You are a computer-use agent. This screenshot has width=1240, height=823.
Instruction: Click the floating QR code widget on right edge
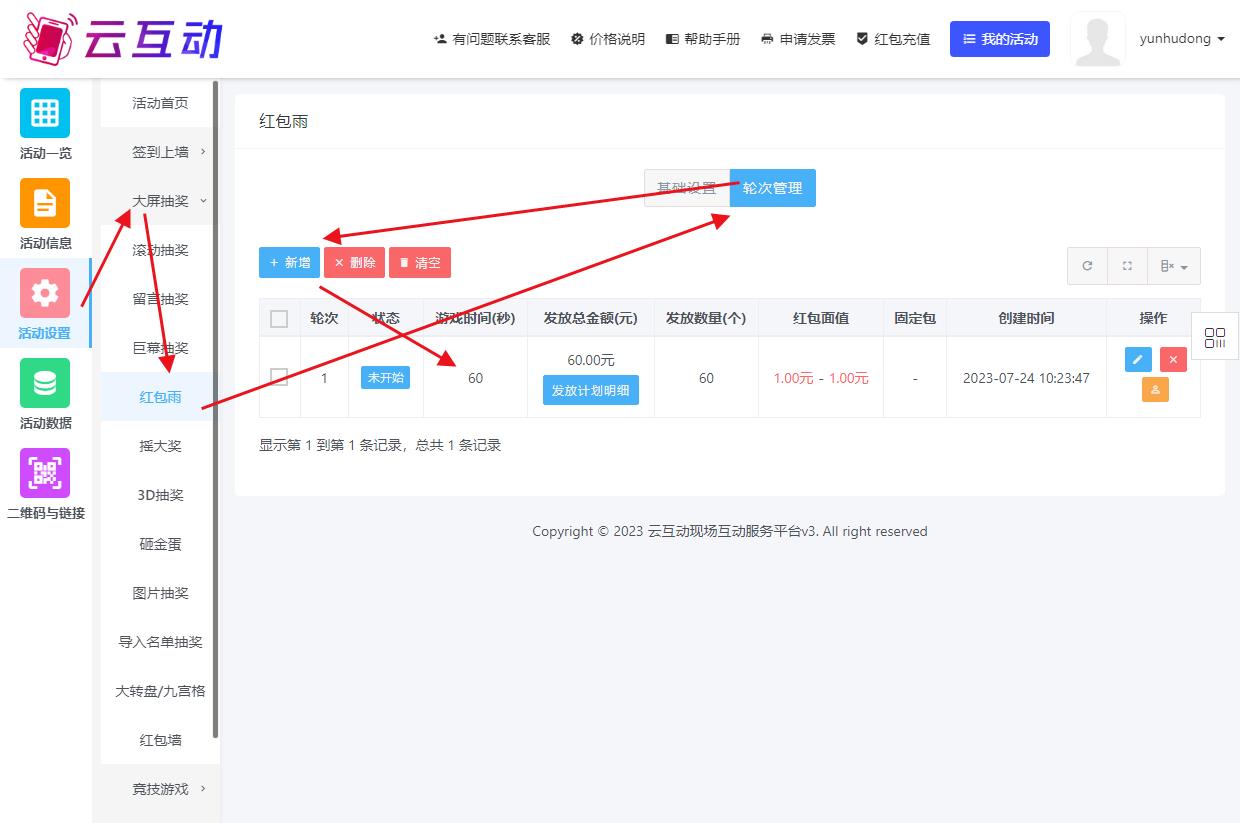[1215, 338]
